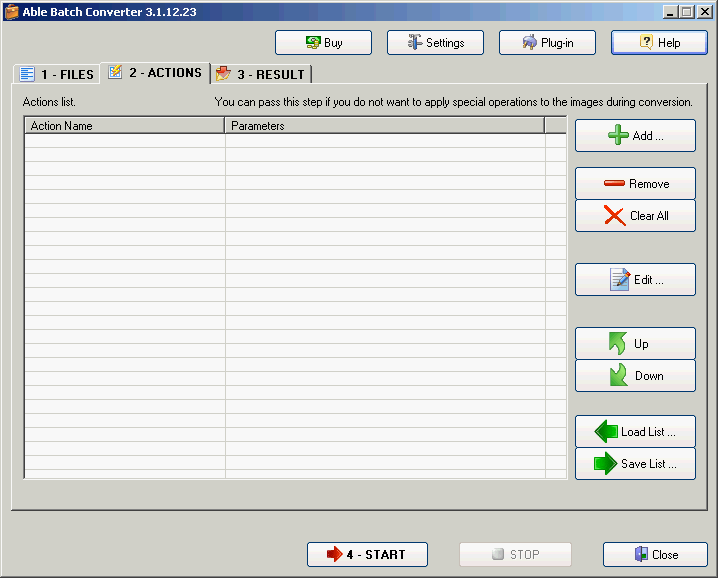
Task: Add a new action with Add...
Action: (635, 136)
